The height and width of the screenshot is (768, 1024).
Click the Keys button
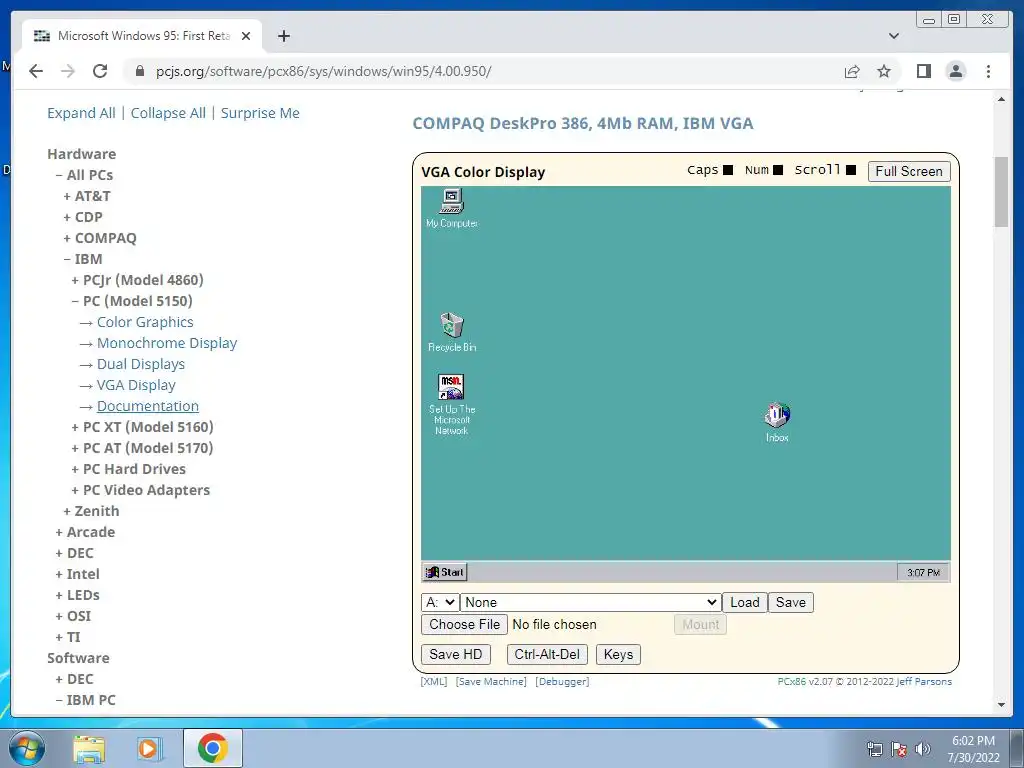coord(618,654)
